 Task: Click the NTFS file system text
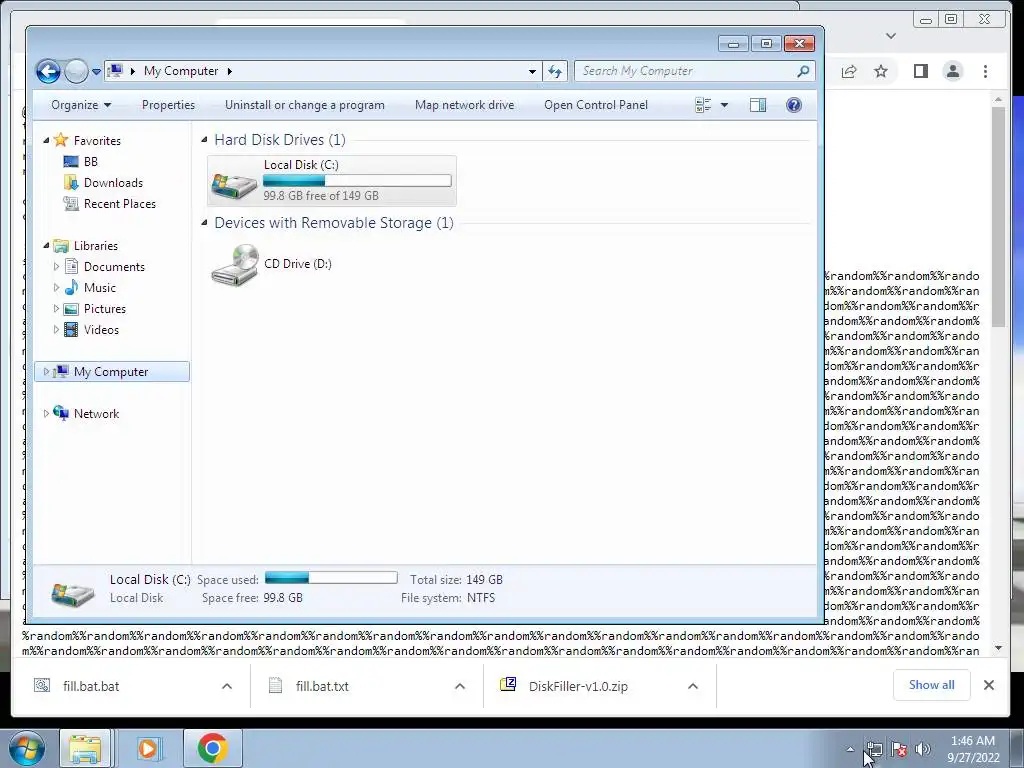(481, 598)
